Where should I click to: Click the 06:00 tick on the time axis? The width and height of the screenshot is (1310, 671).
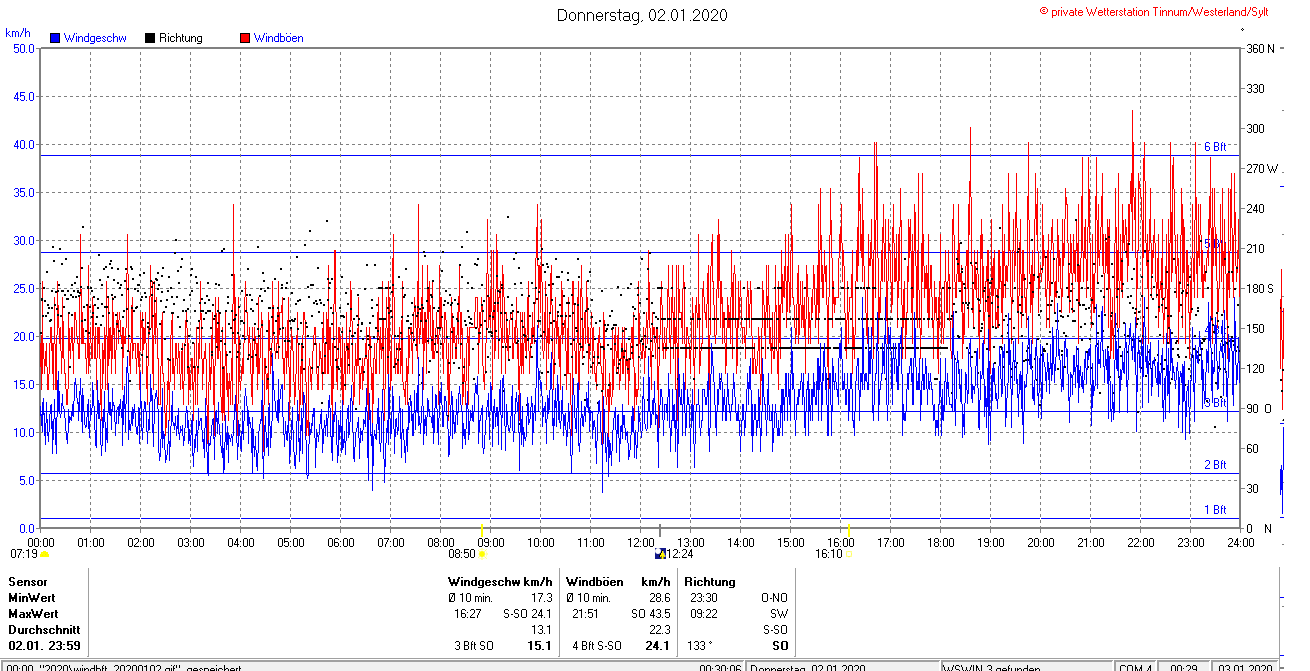(x=341, y=543)
